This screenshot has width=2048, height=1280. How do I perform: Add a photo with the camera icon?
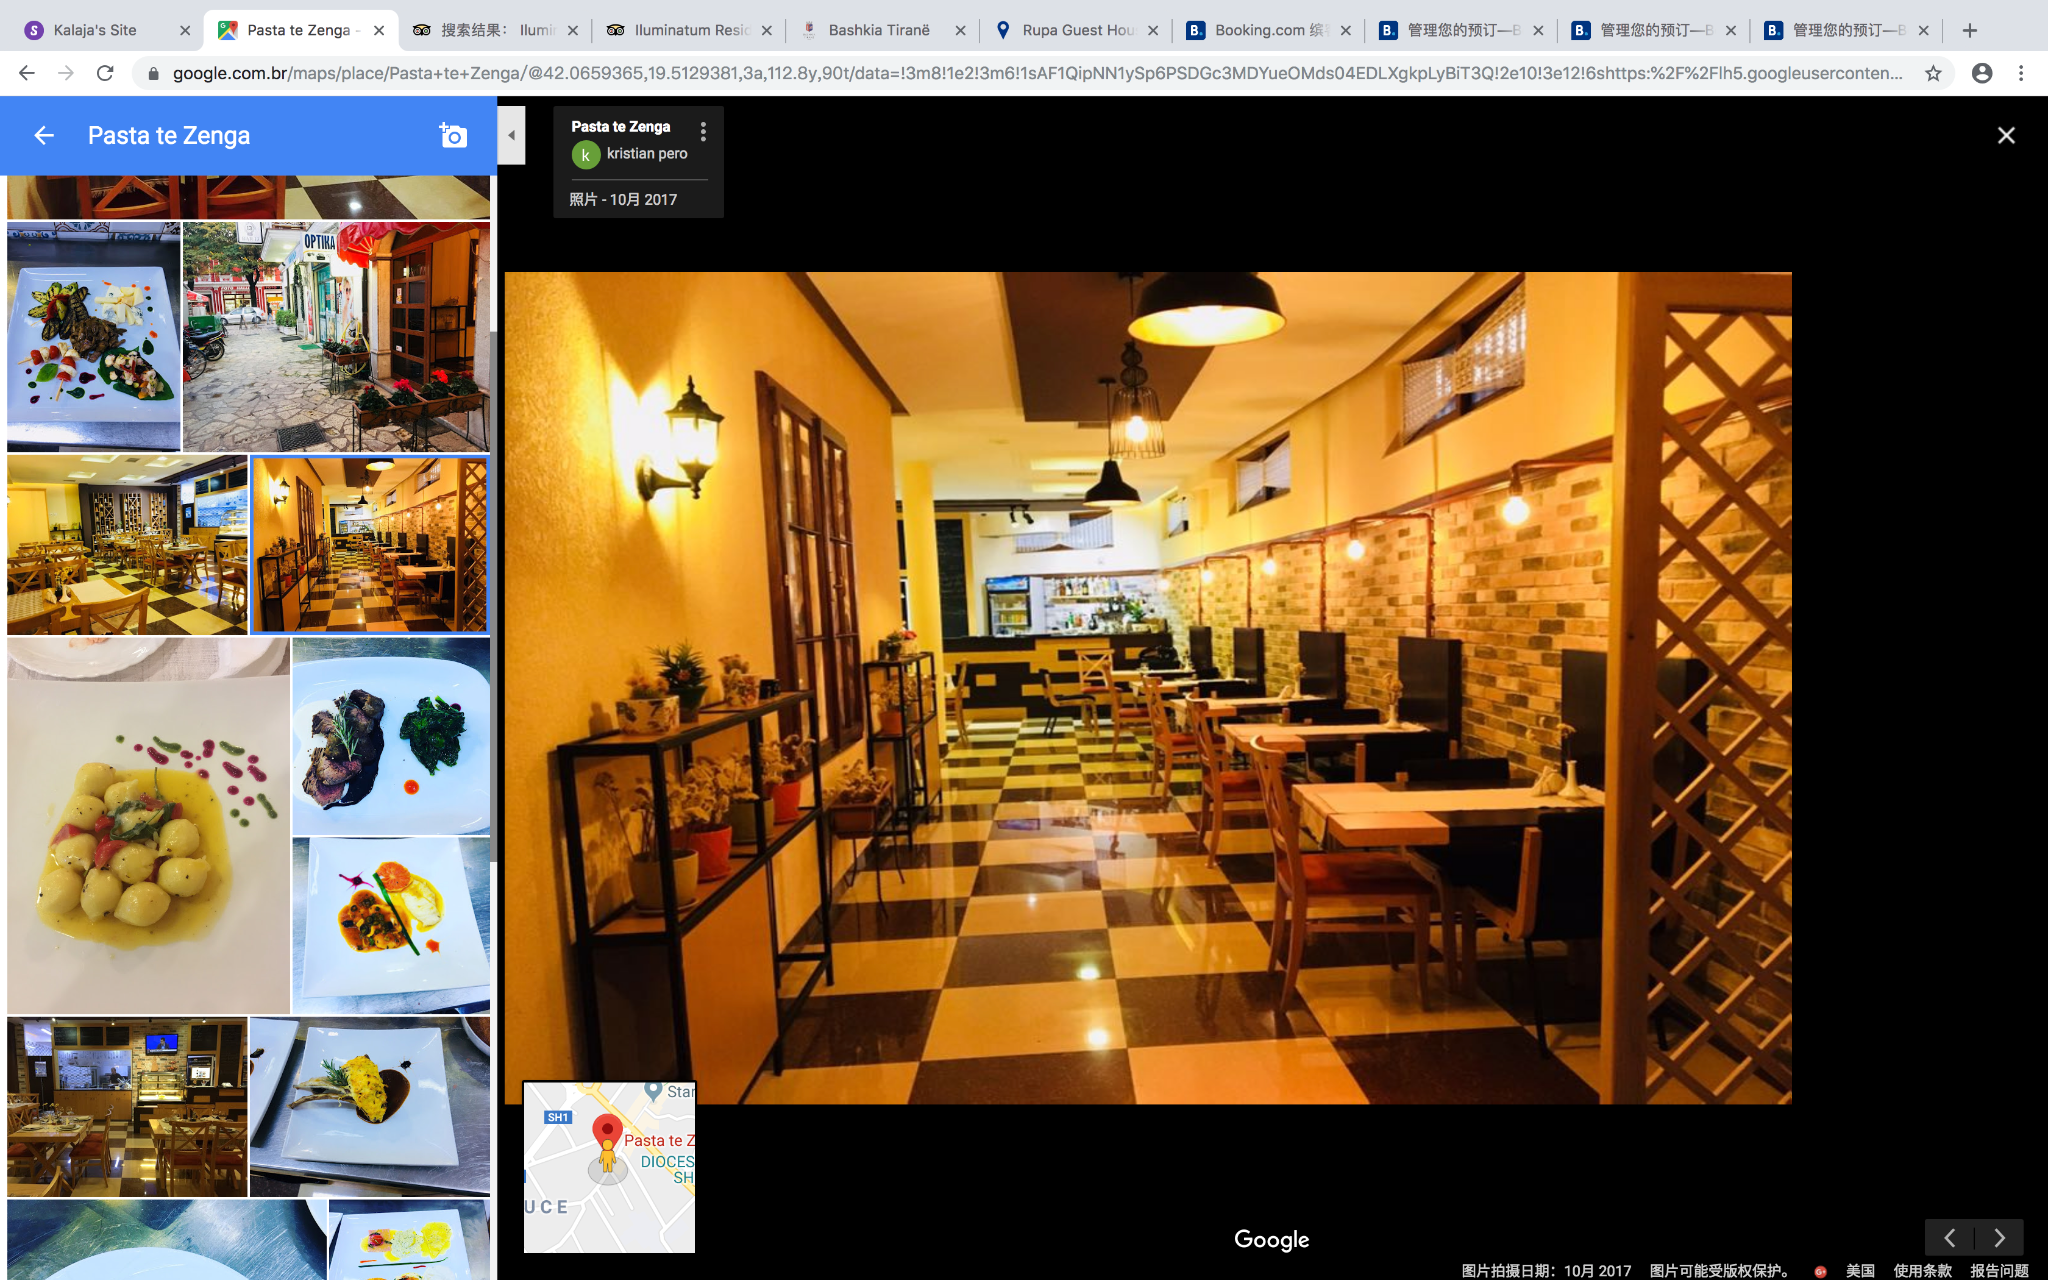453,136
